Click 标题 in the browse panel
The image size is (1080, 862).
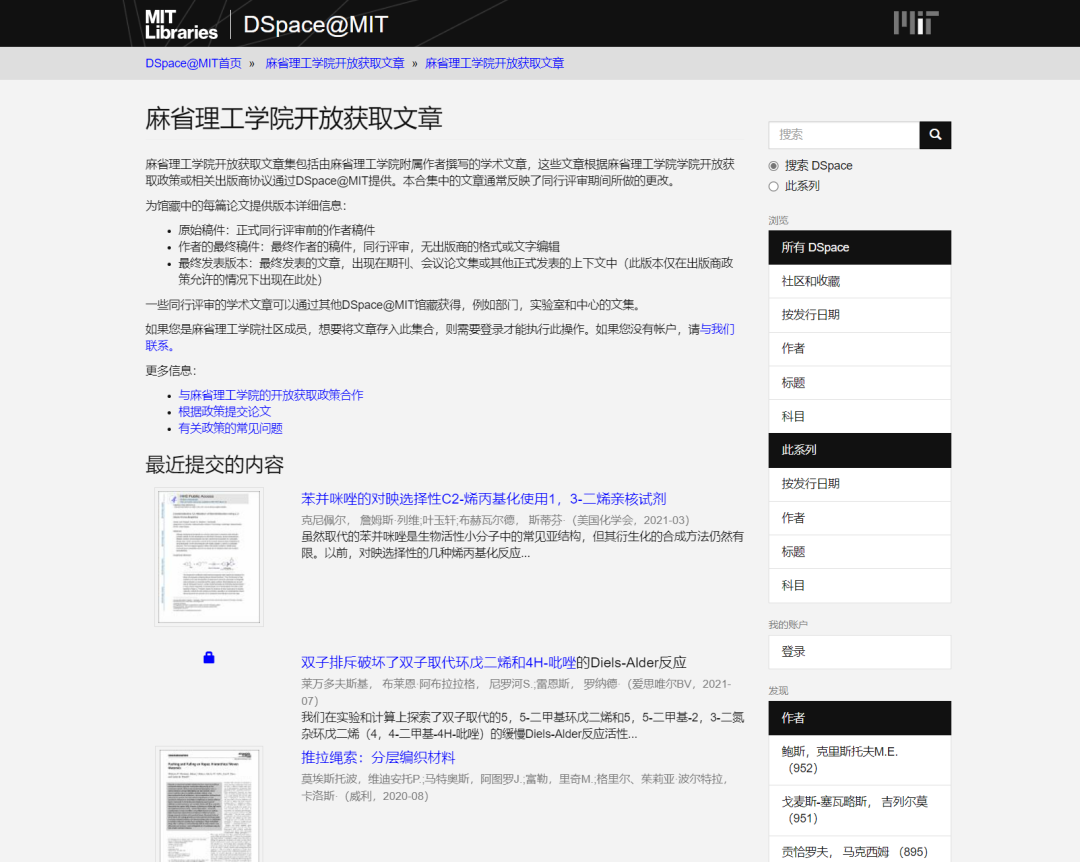point(793,383)
